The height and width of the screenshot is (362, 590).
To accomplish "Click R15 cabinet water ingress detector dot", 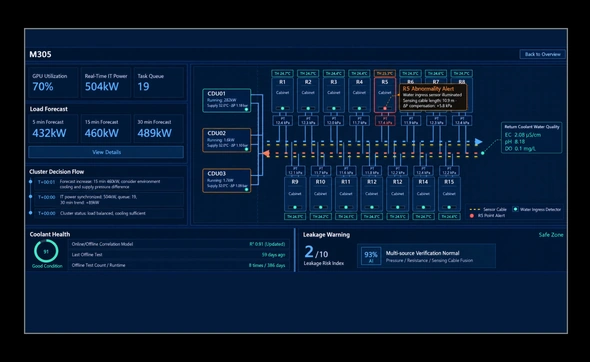I will pos(449,207).
